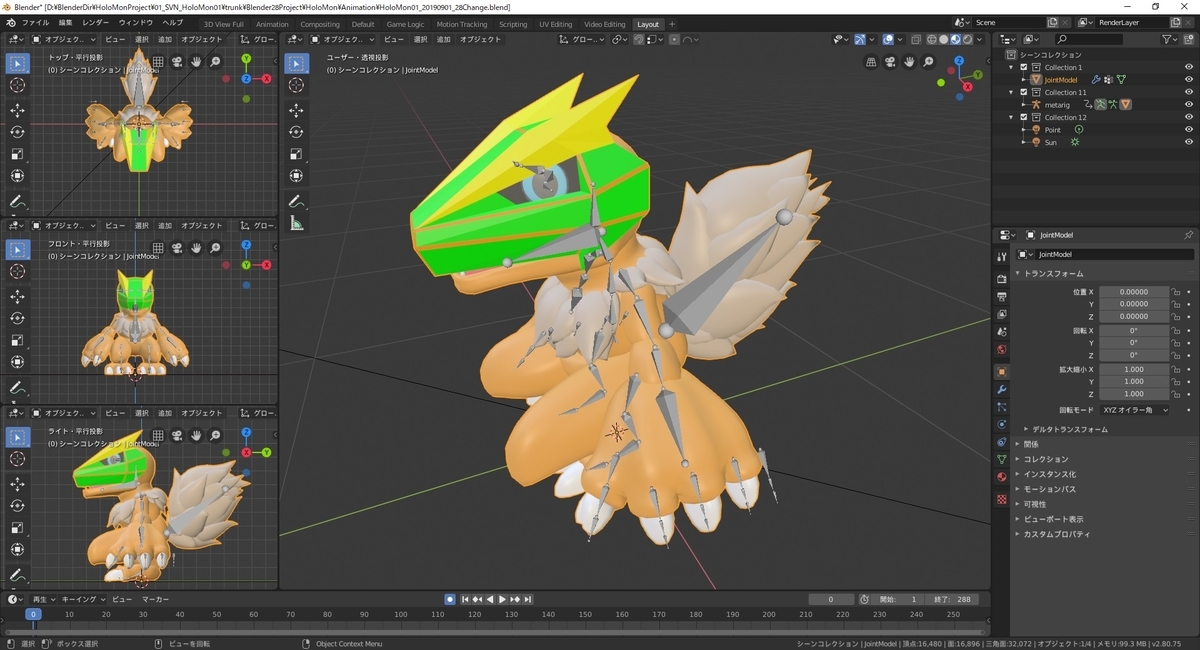Click the hand pan icon in the main viewport
1200x650 pixels.
(x=909, y=61)
